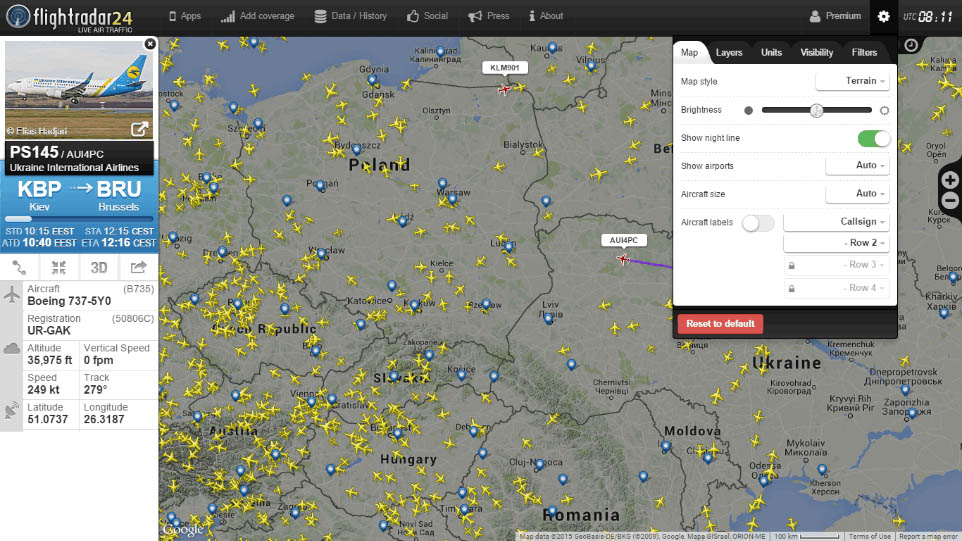The height and width of the screenshot is (541, 962).
Task: Click the flight progress bar
Action: (79, 218)
